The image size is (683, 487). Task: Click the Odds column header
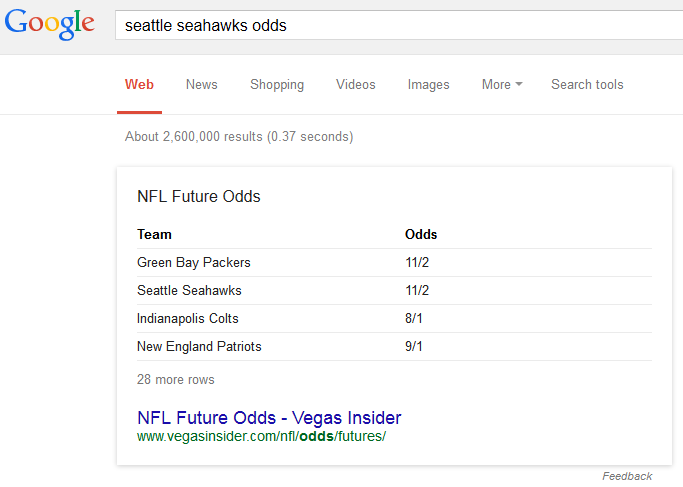pyautogui.click(x=420, y=235)
